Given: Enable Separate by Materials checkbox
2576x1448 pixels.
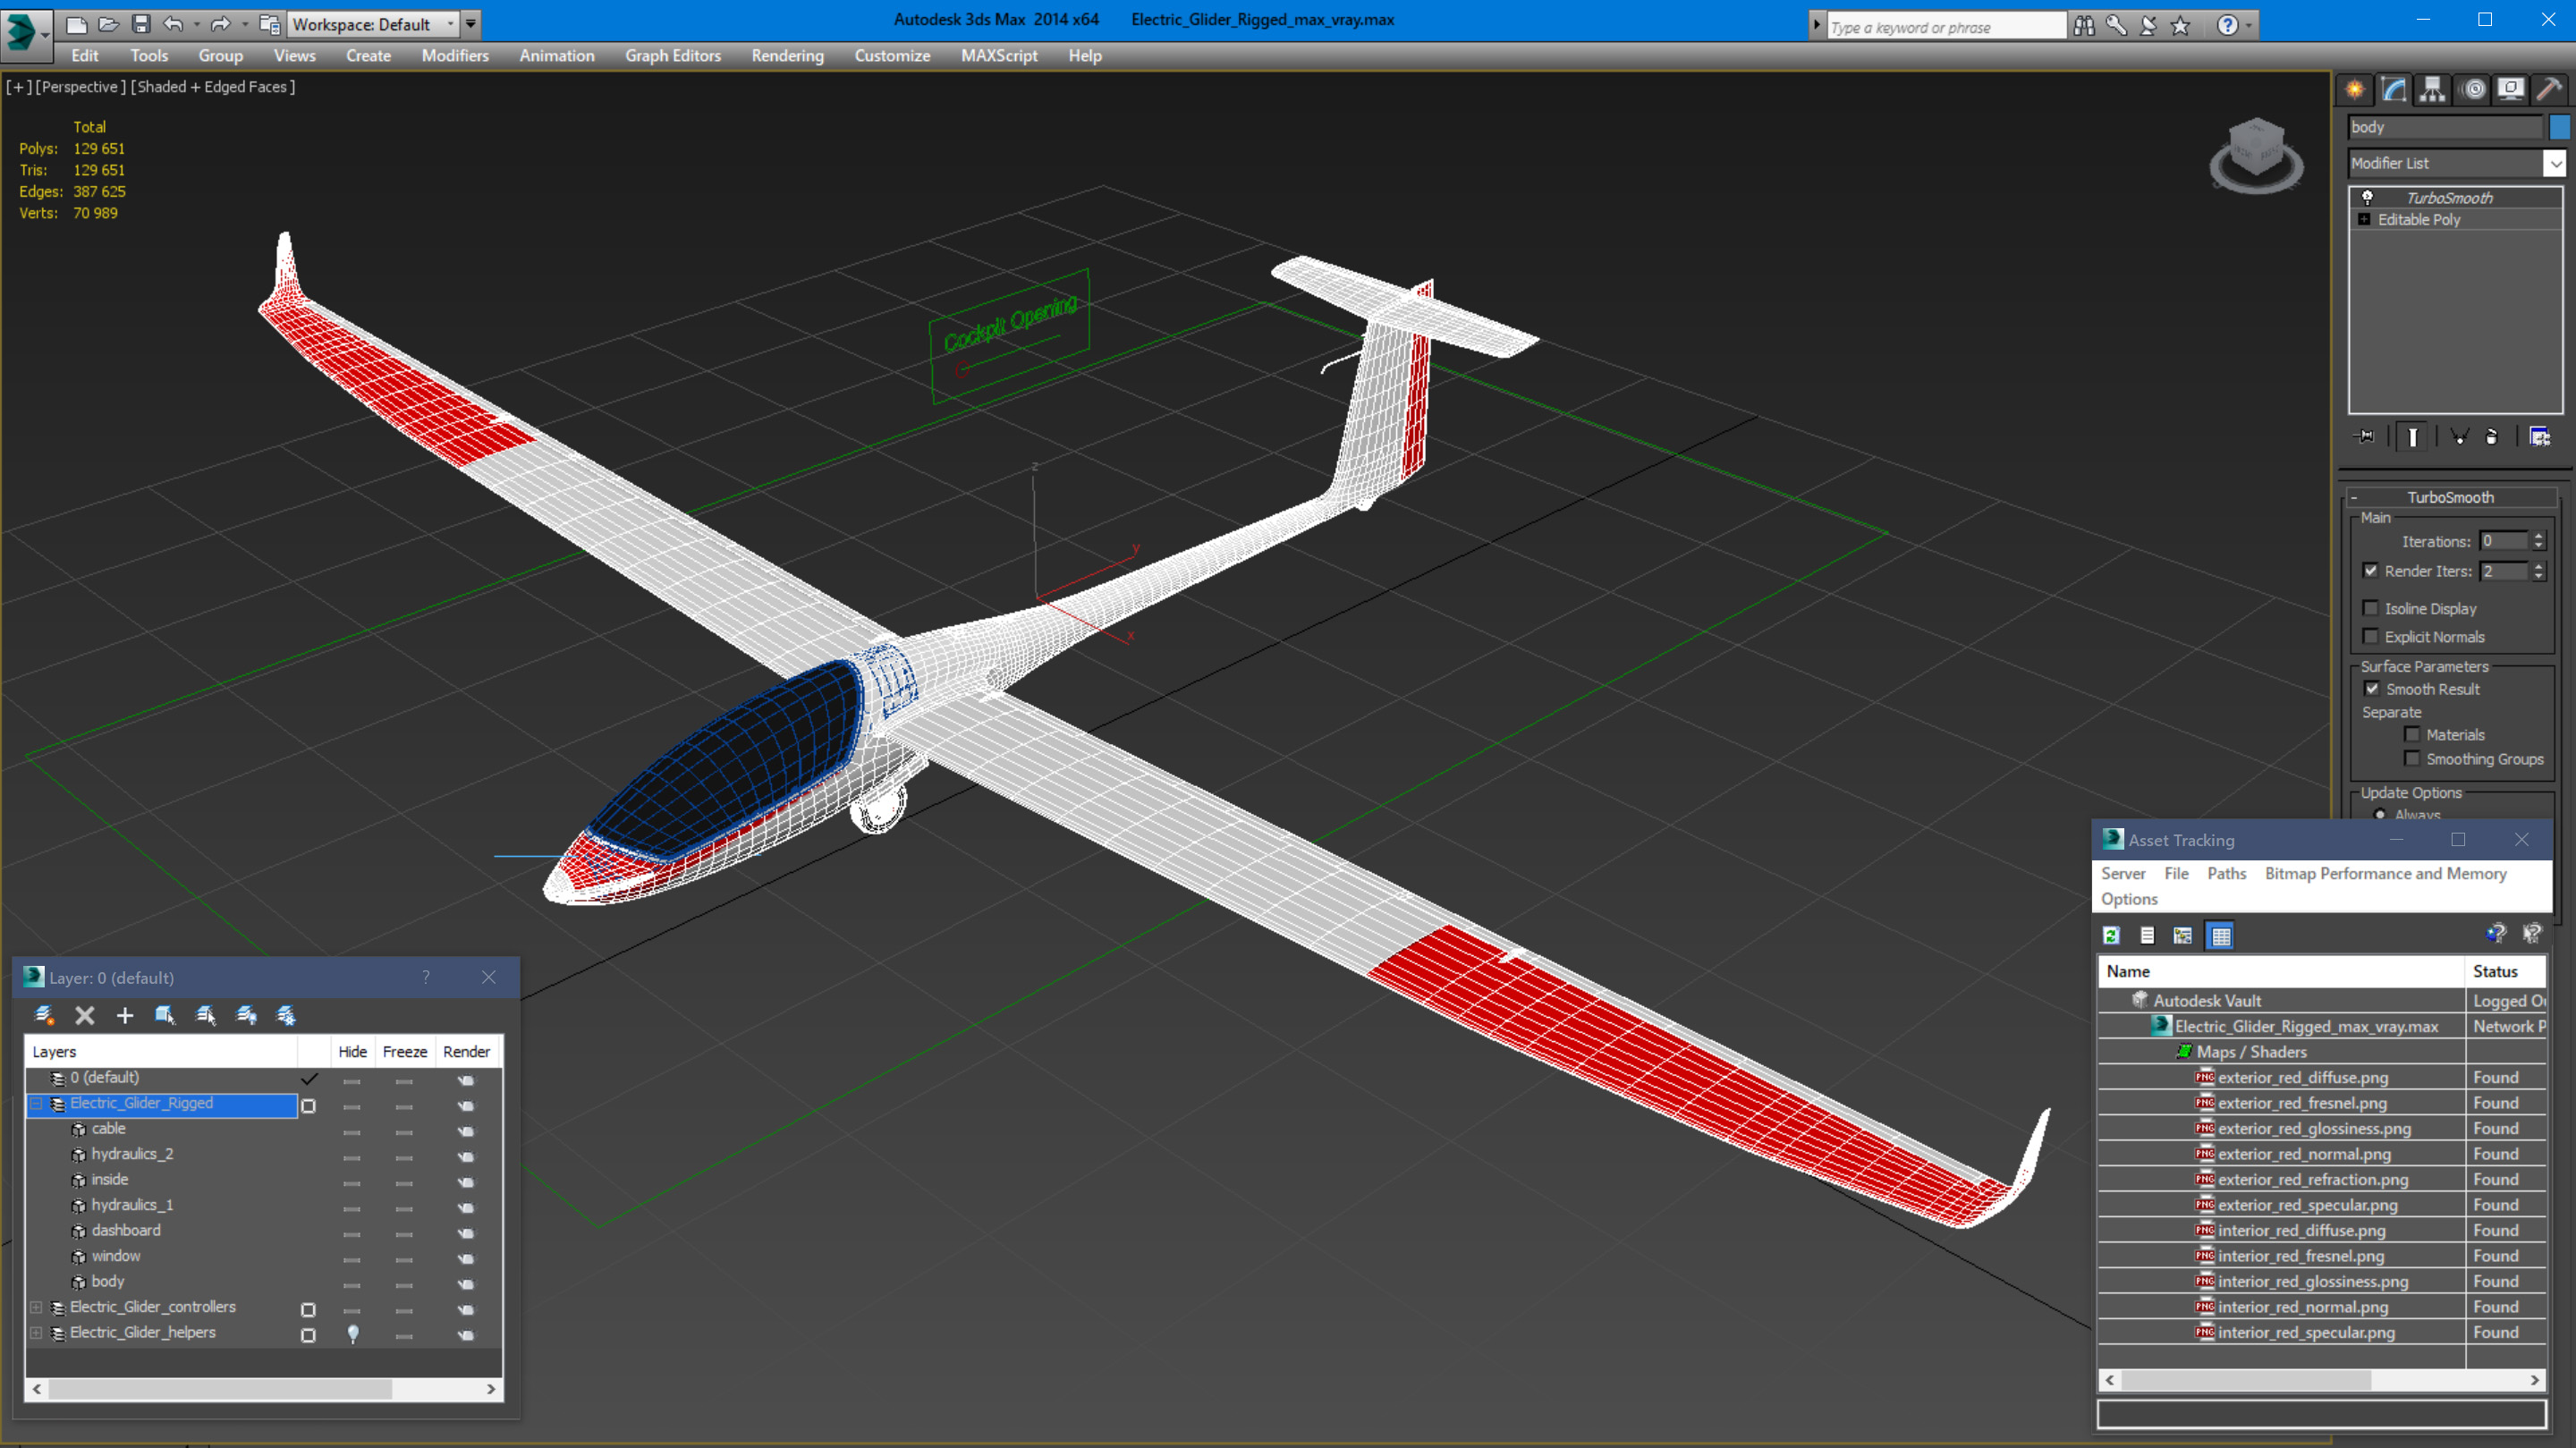Looking at the screenshot, I should [x=2413, y=735].
